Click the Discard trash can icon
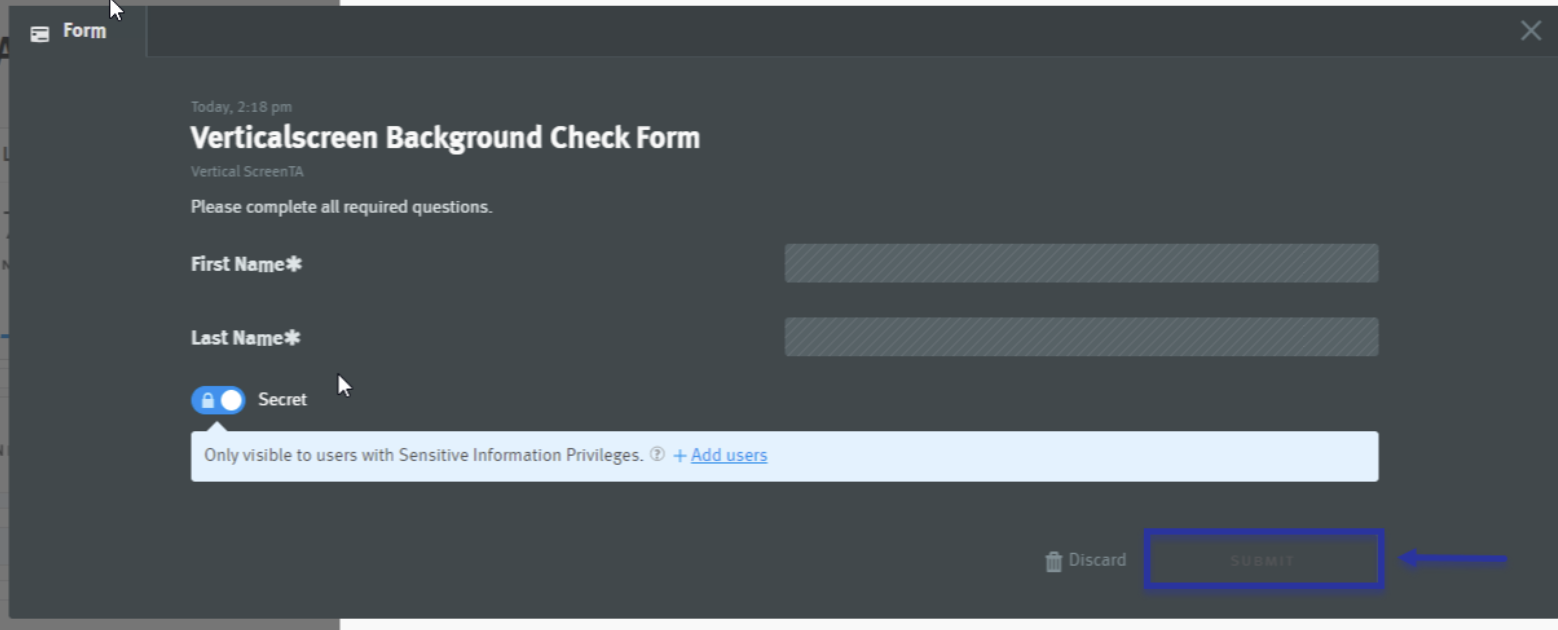The image size is (1558, 630). click(1053, 561)
